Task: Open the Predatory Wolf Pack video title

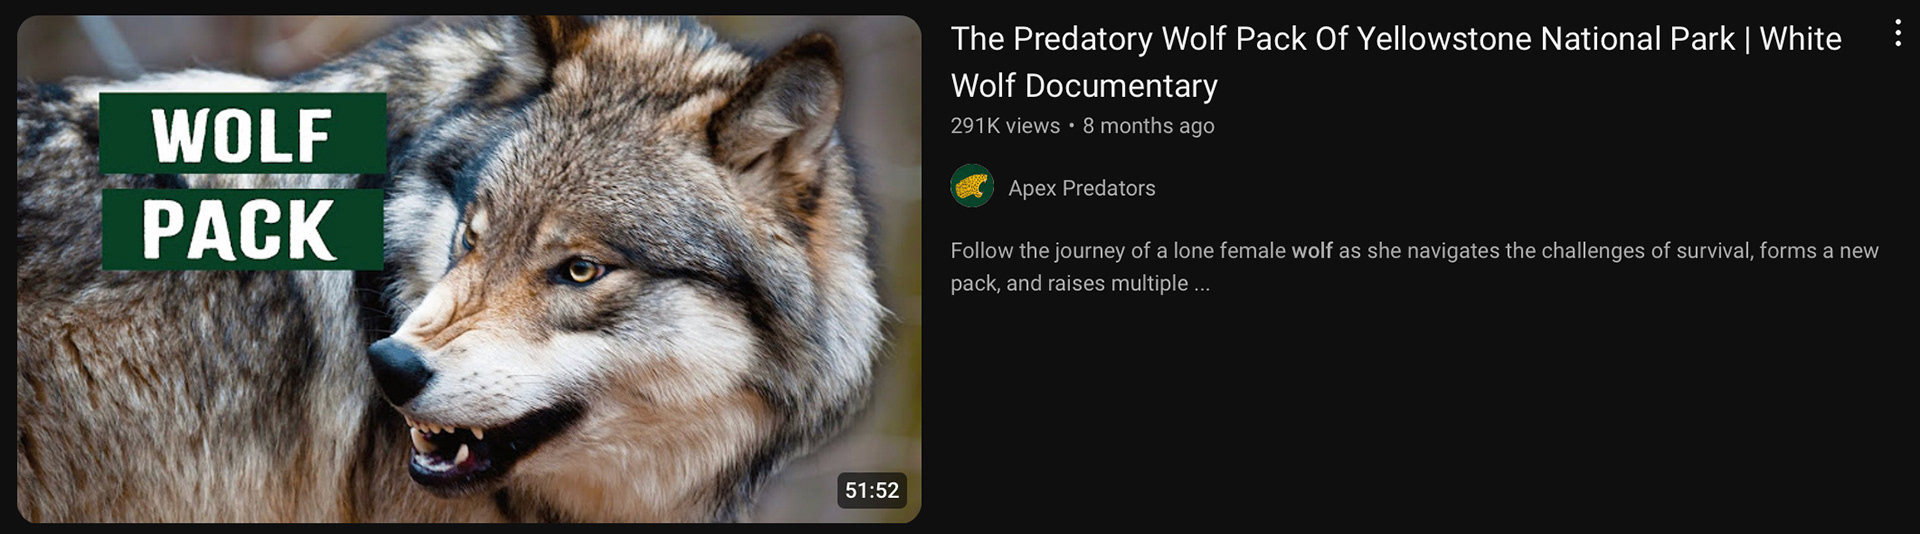Action: pyautogui.click(x=1396, y=62)
